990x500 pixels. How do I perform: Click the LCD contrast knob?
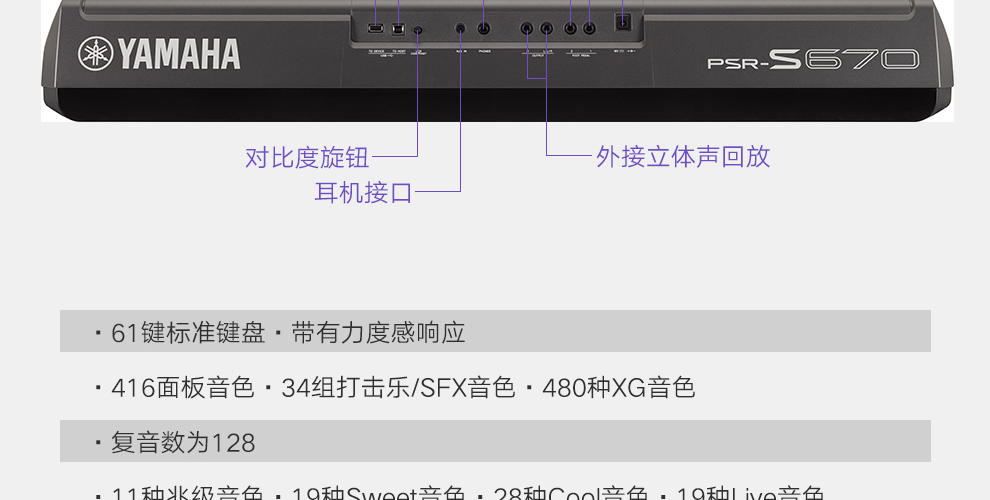click(417, 30)
